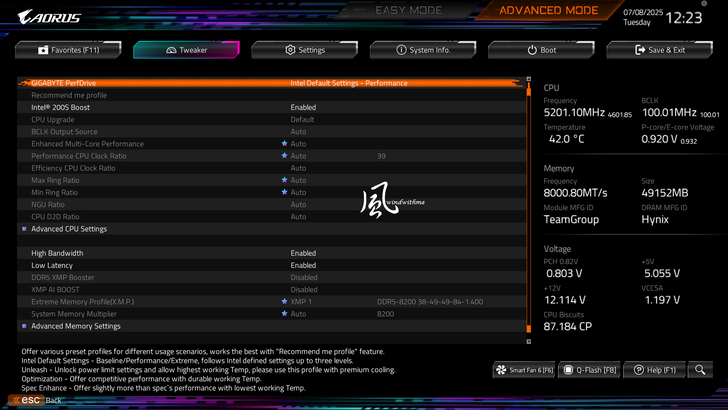Click the esc Back button
This screenshot has width=728, height=410.
click(x=36, y=400)
